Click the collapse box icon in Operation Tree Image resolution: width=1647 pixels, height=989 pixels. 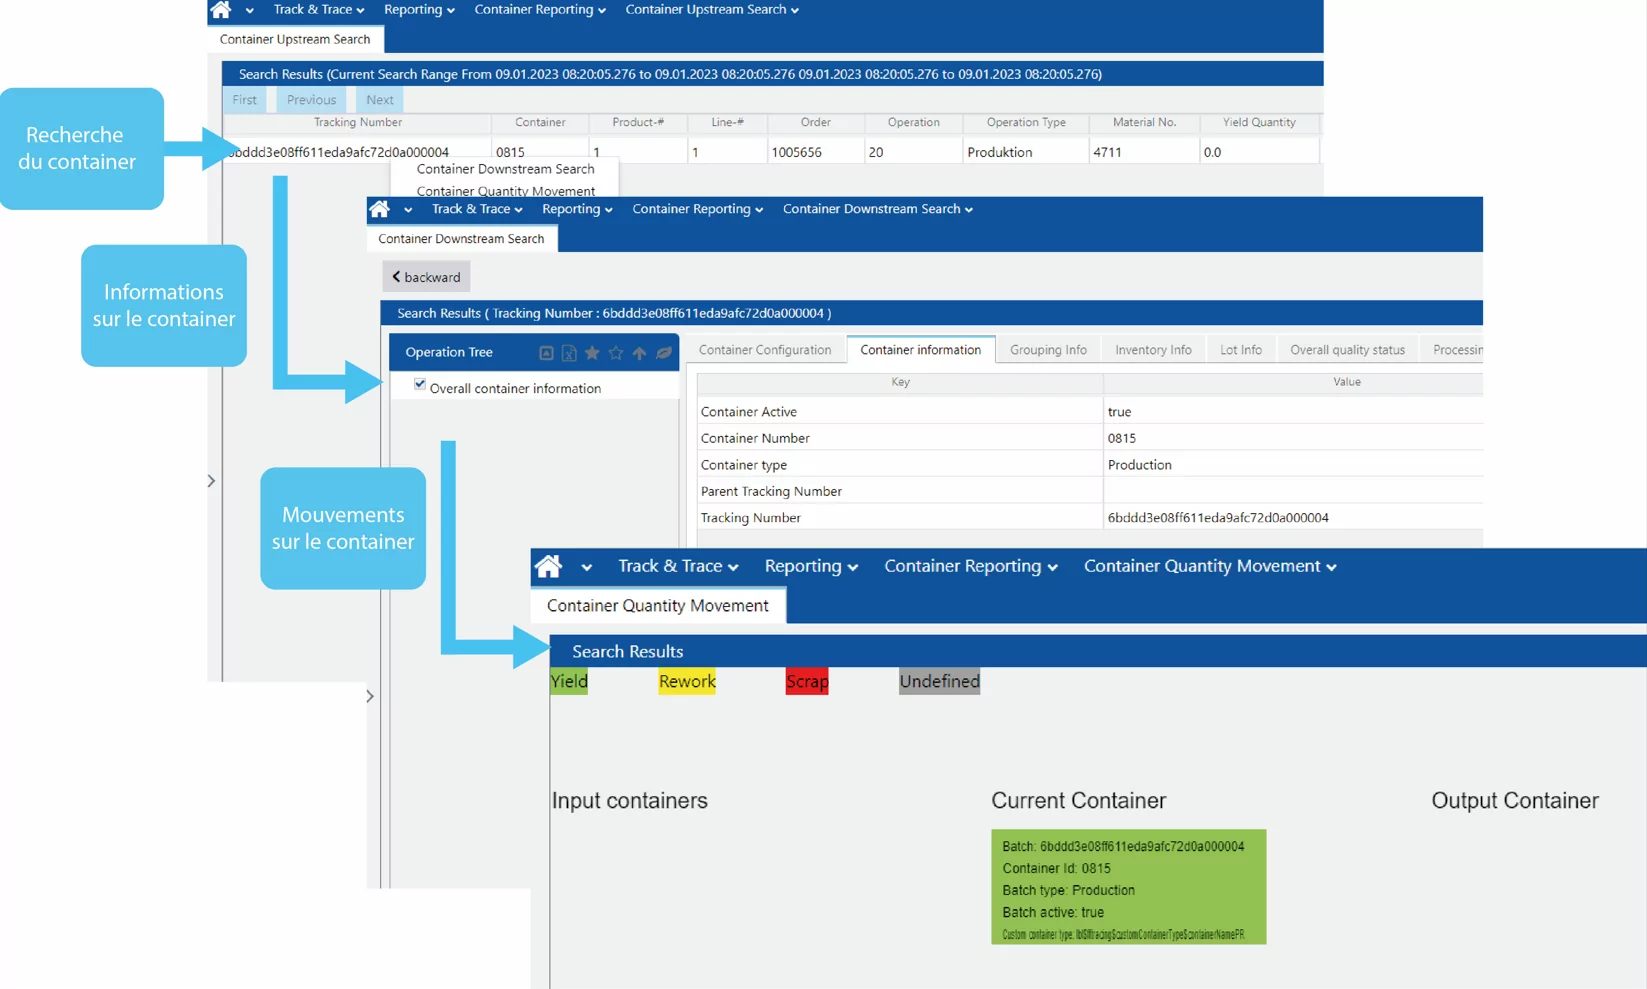tap(546, 353)
